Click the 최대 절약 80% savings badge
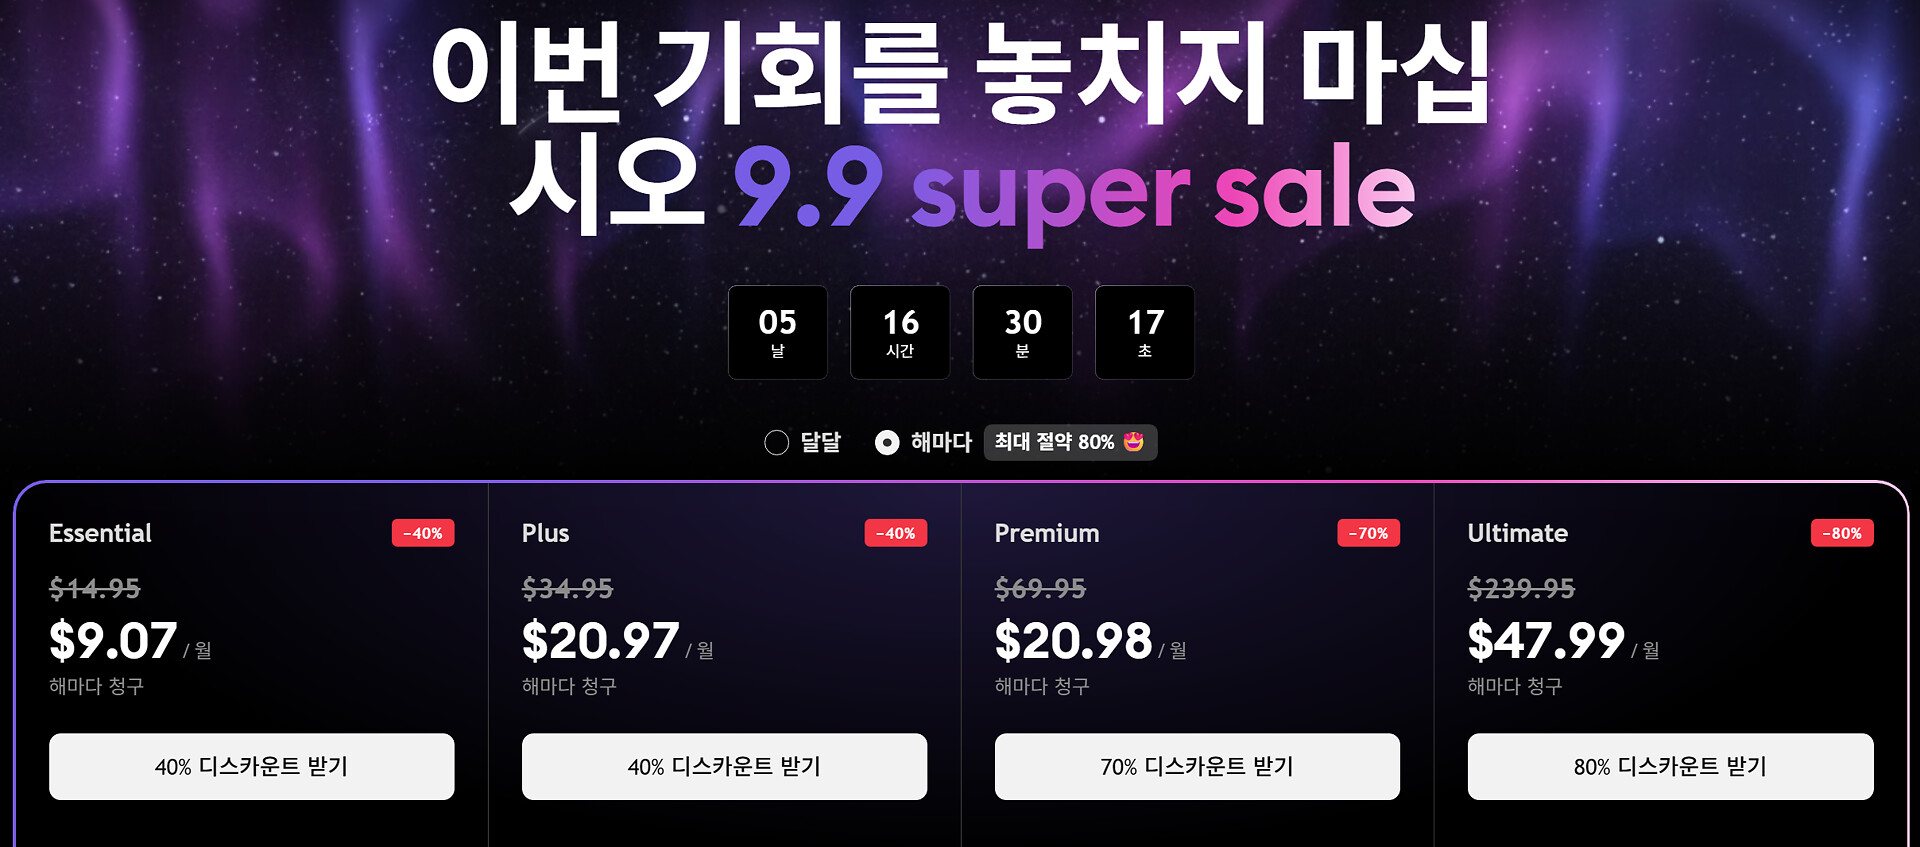The image size is (1920, 847). 1070,443
